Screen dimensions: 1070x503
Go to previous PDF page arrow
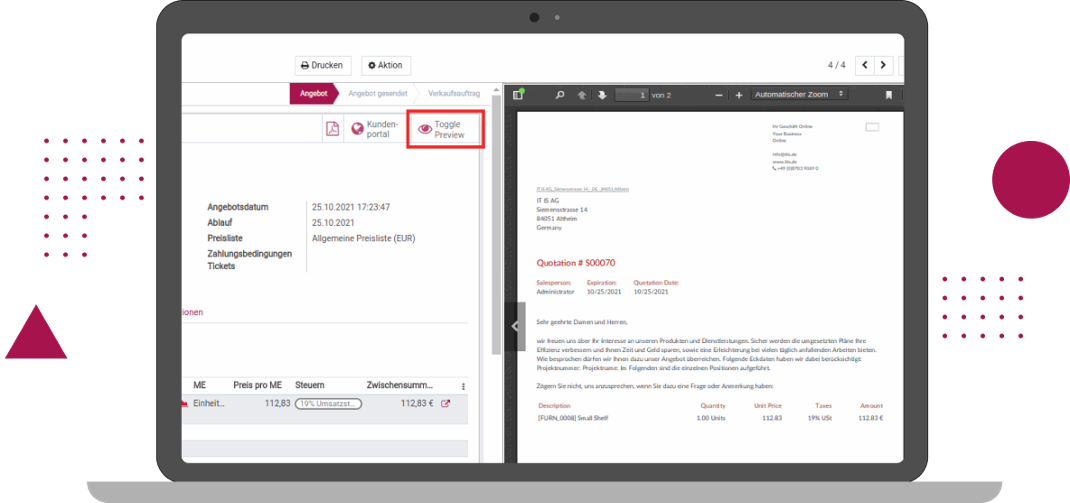582,95
